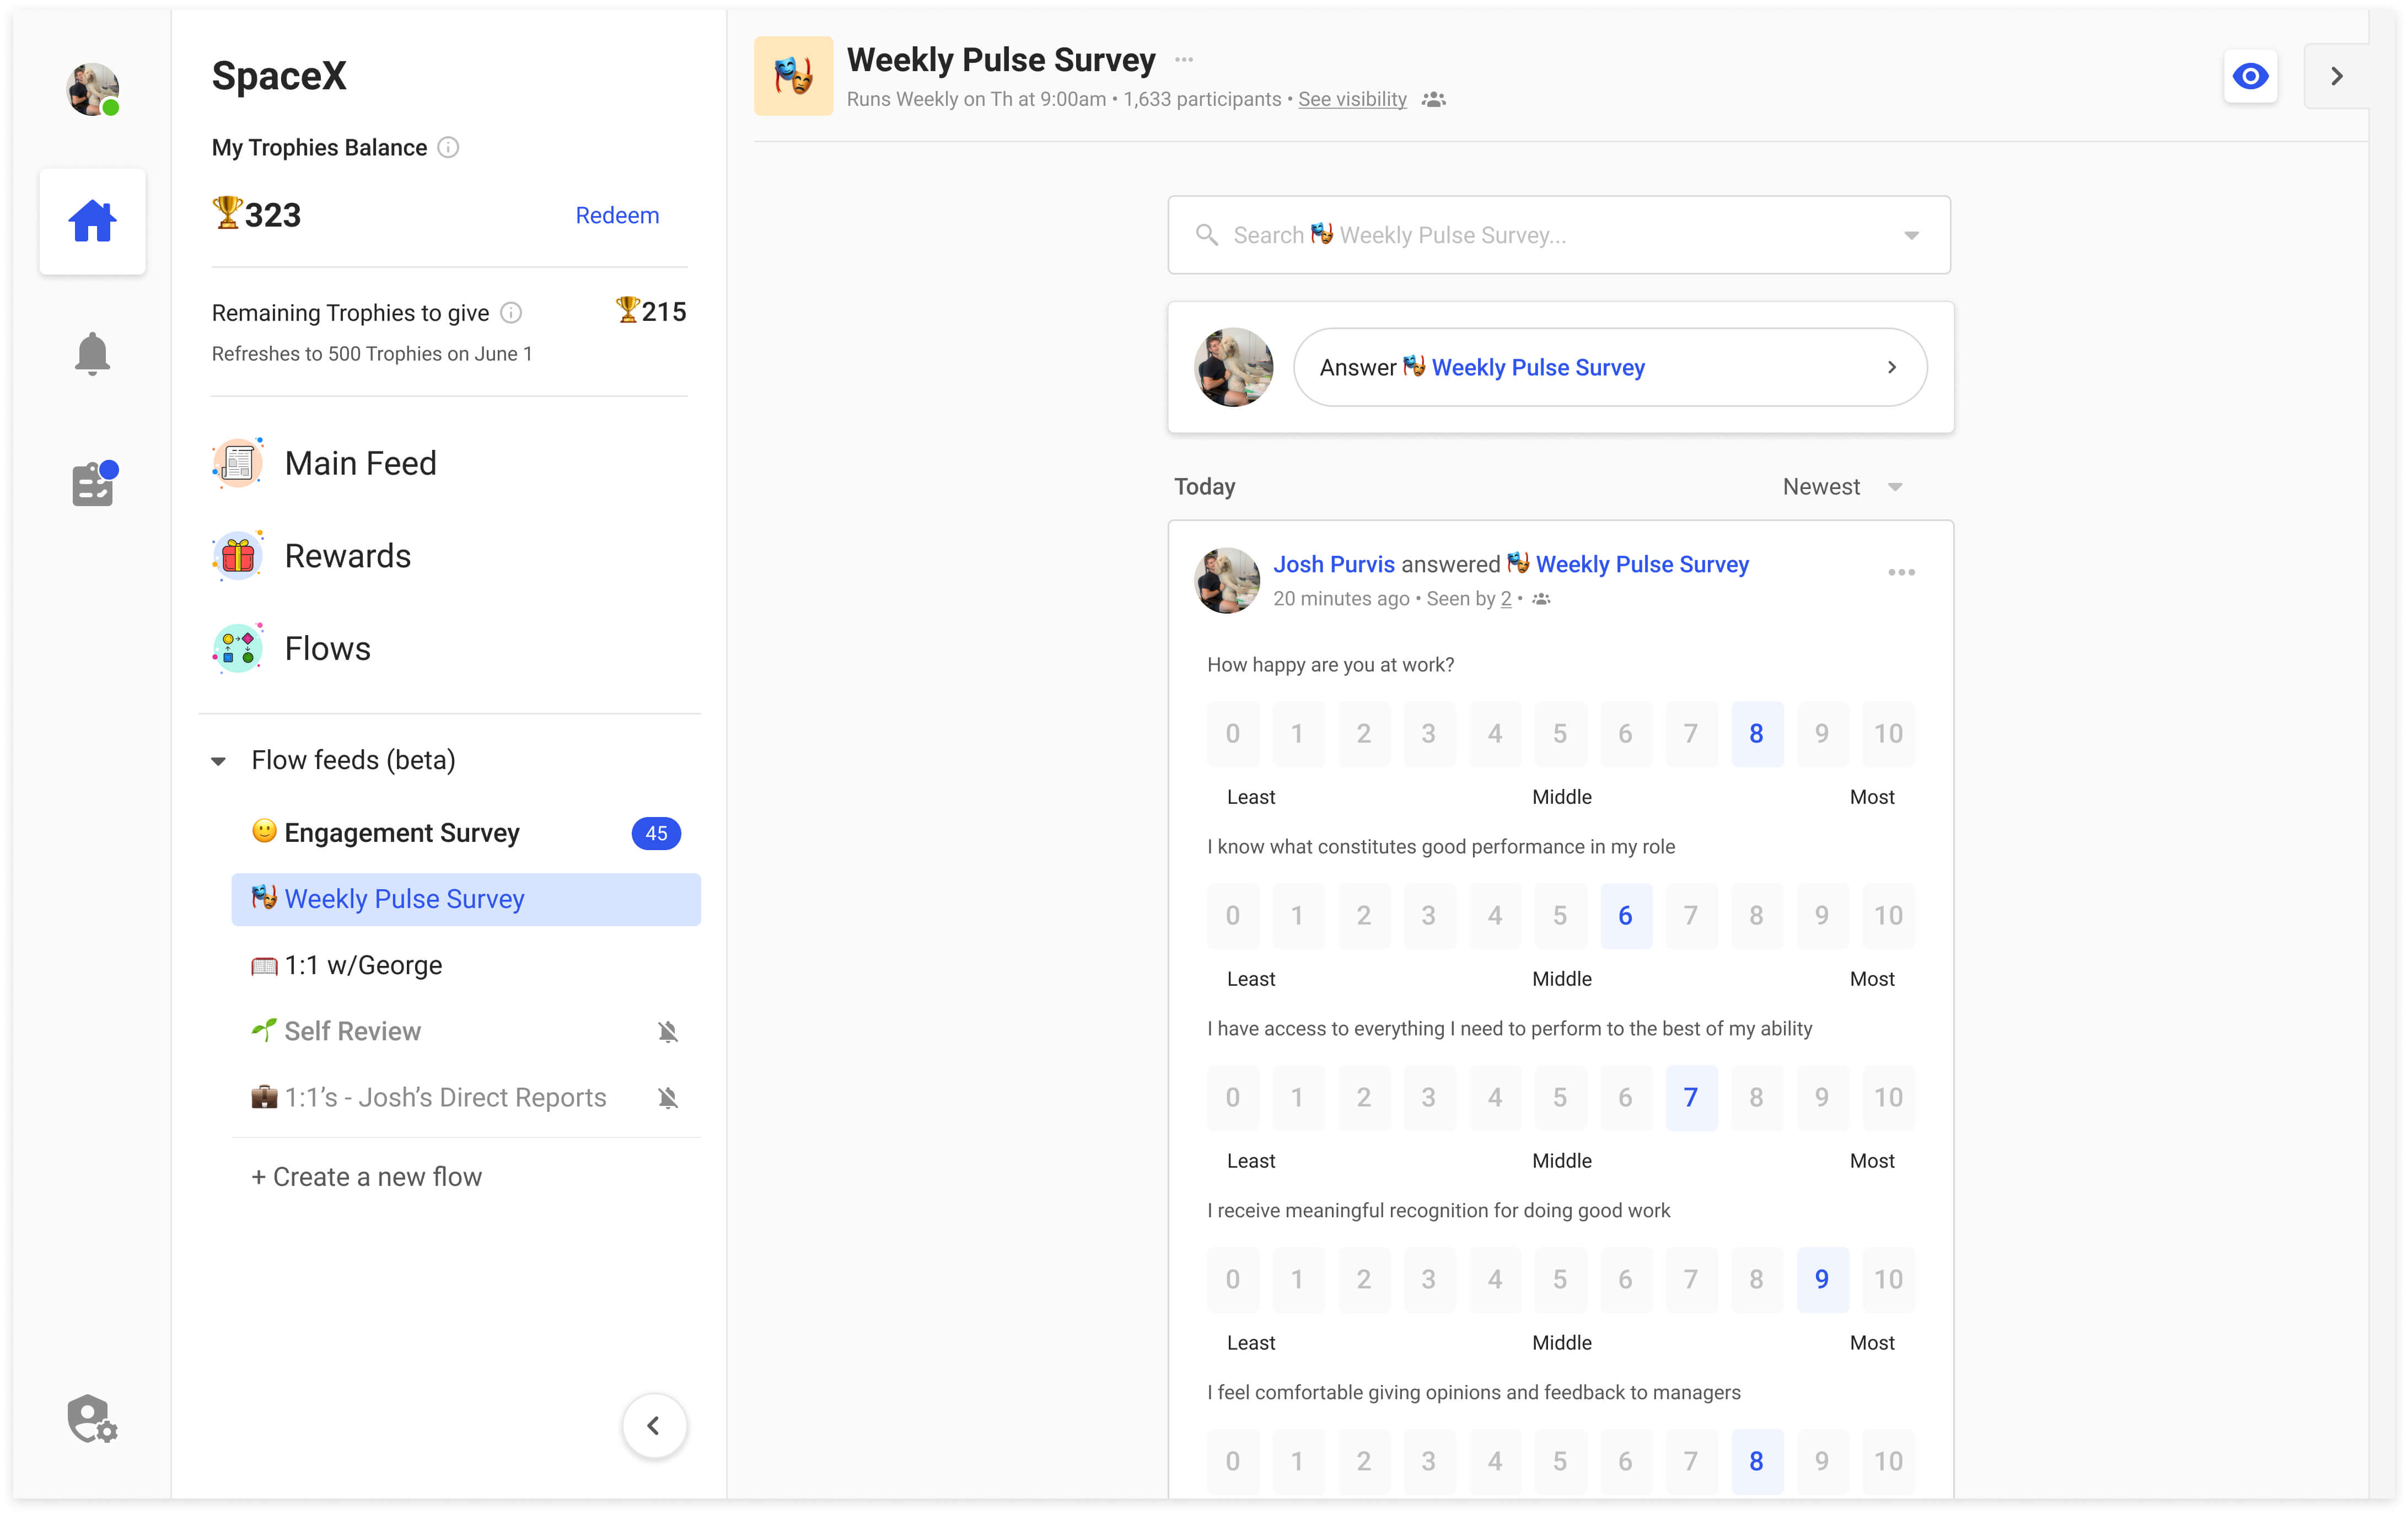
Task: Create a new flow
Action: [x=366, y=1176]
